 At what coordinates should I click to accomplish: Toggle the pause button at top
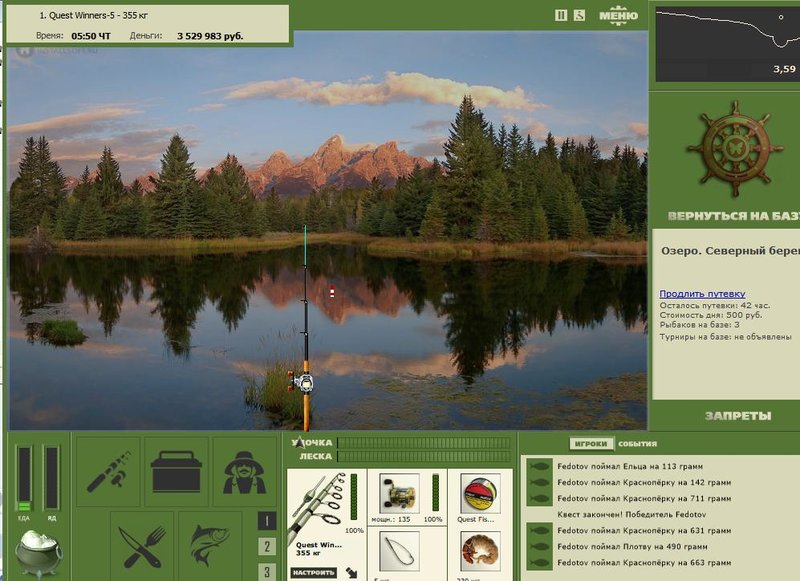coord(561,15)
